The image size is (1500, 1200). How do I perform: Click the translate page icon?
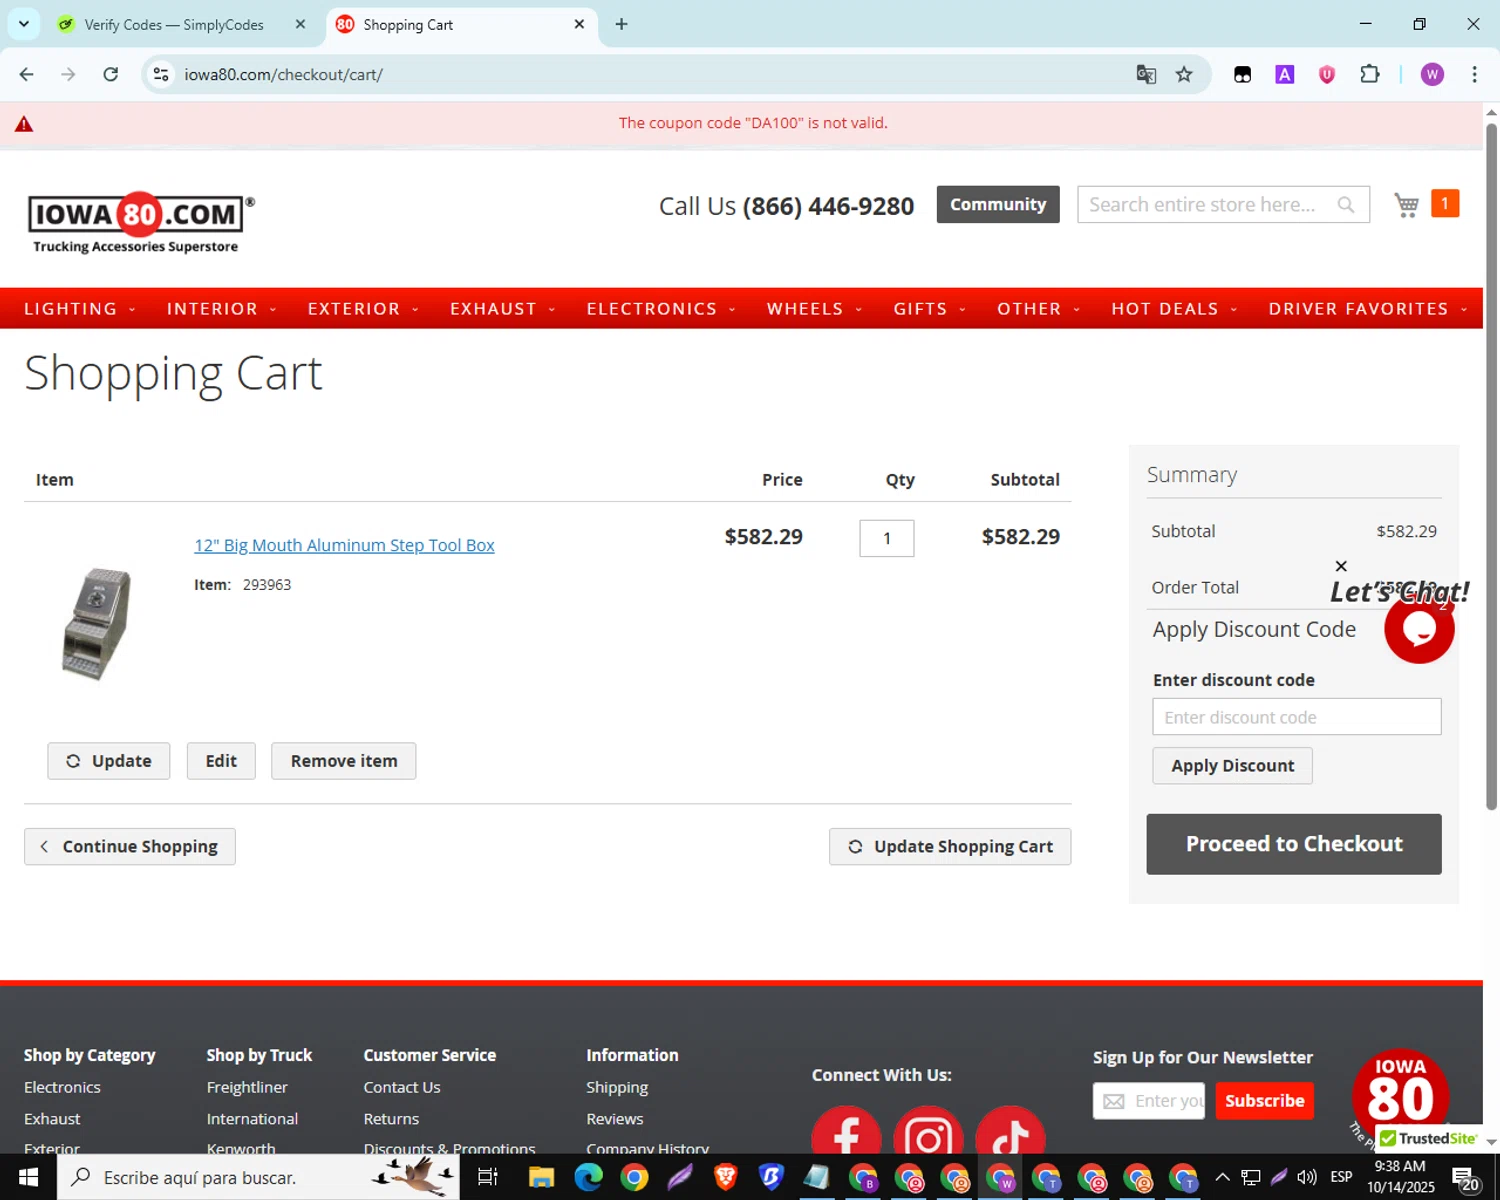click(x=1146, y=74)
